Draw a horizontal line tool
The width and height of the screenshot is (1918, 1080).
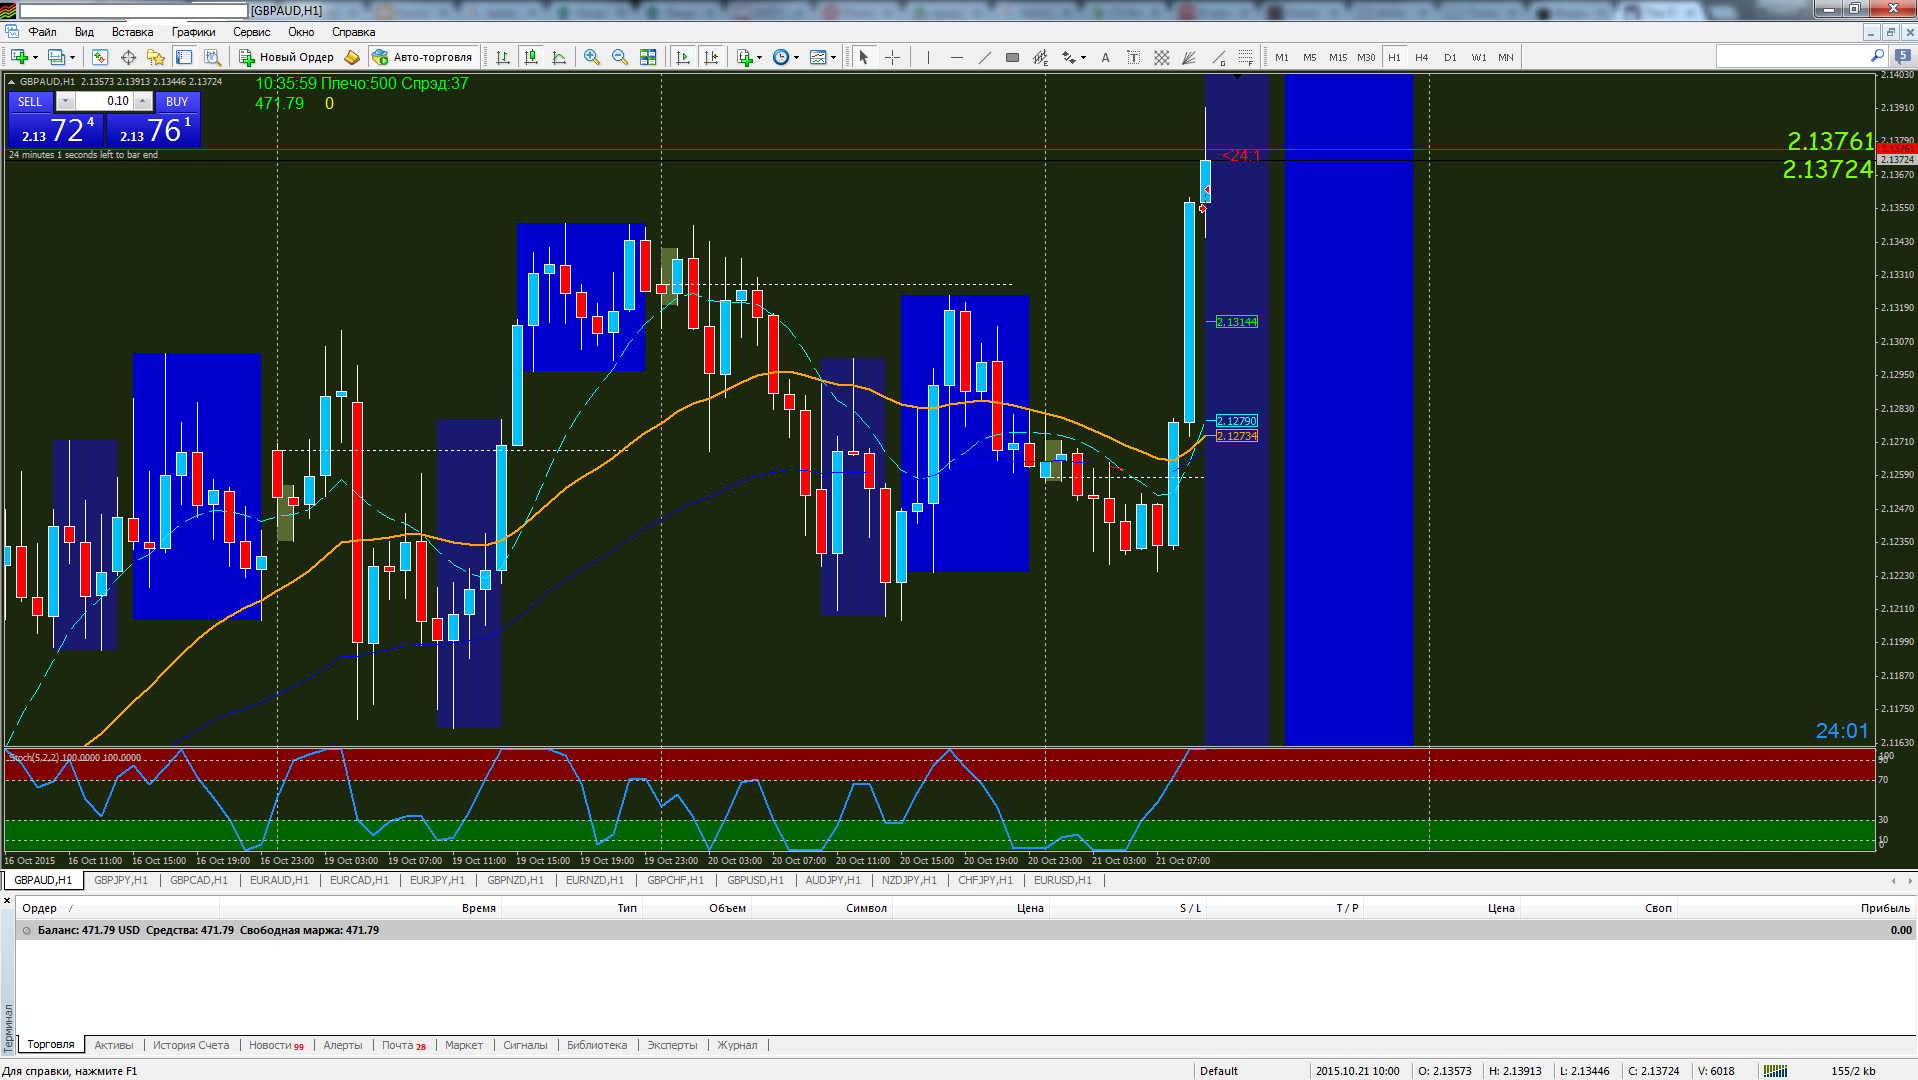tap(957, 57)
